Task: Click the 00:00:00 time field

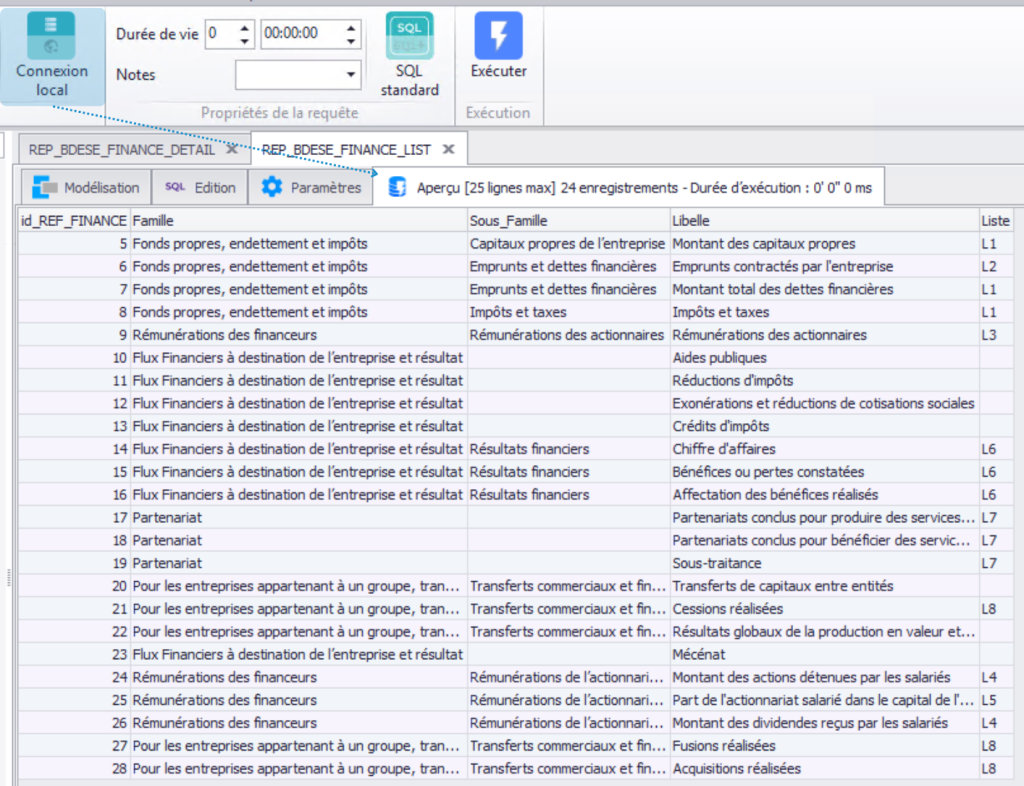Action: pyautogui.click(x=302, y=34)
